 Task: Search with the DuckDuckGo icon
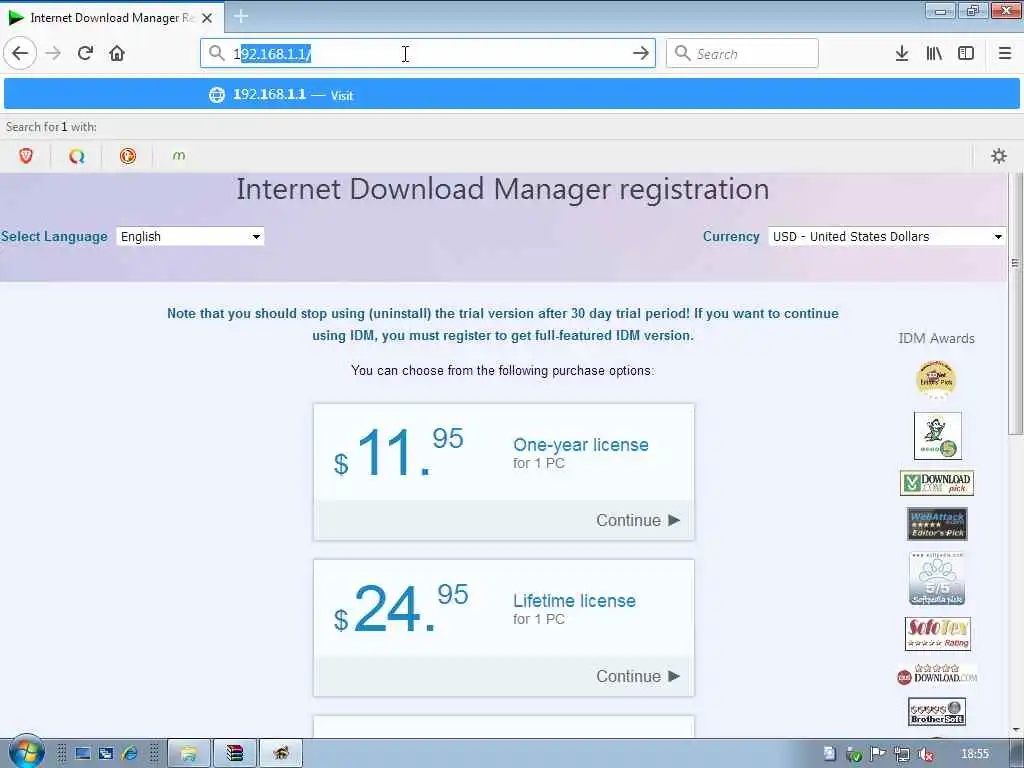click(127, 156)
